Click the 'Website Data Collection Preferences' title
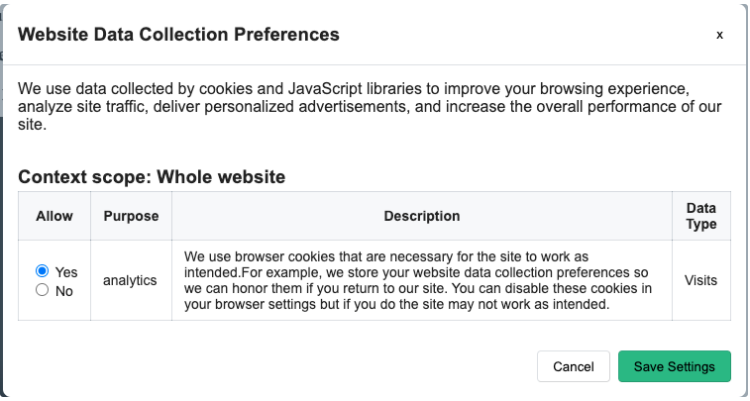 click(x=179, y=35)
